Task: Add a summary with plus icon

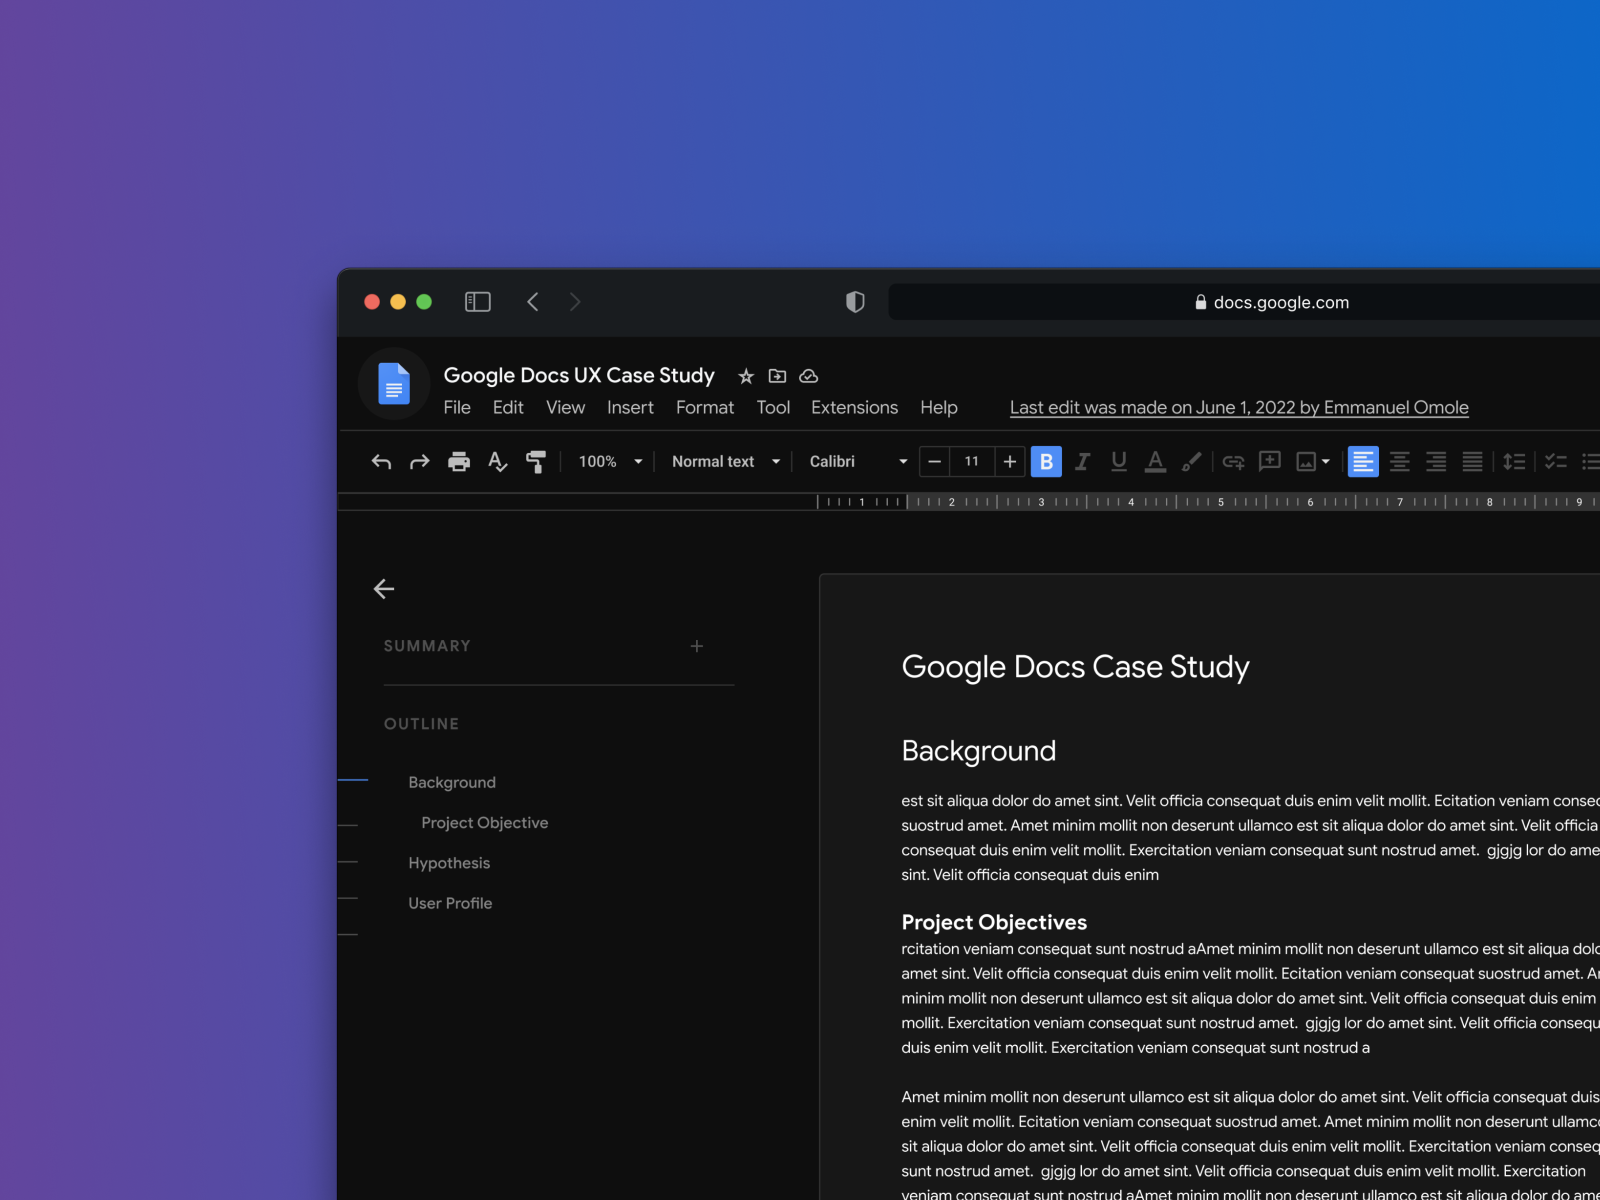Action: (697, 646)
